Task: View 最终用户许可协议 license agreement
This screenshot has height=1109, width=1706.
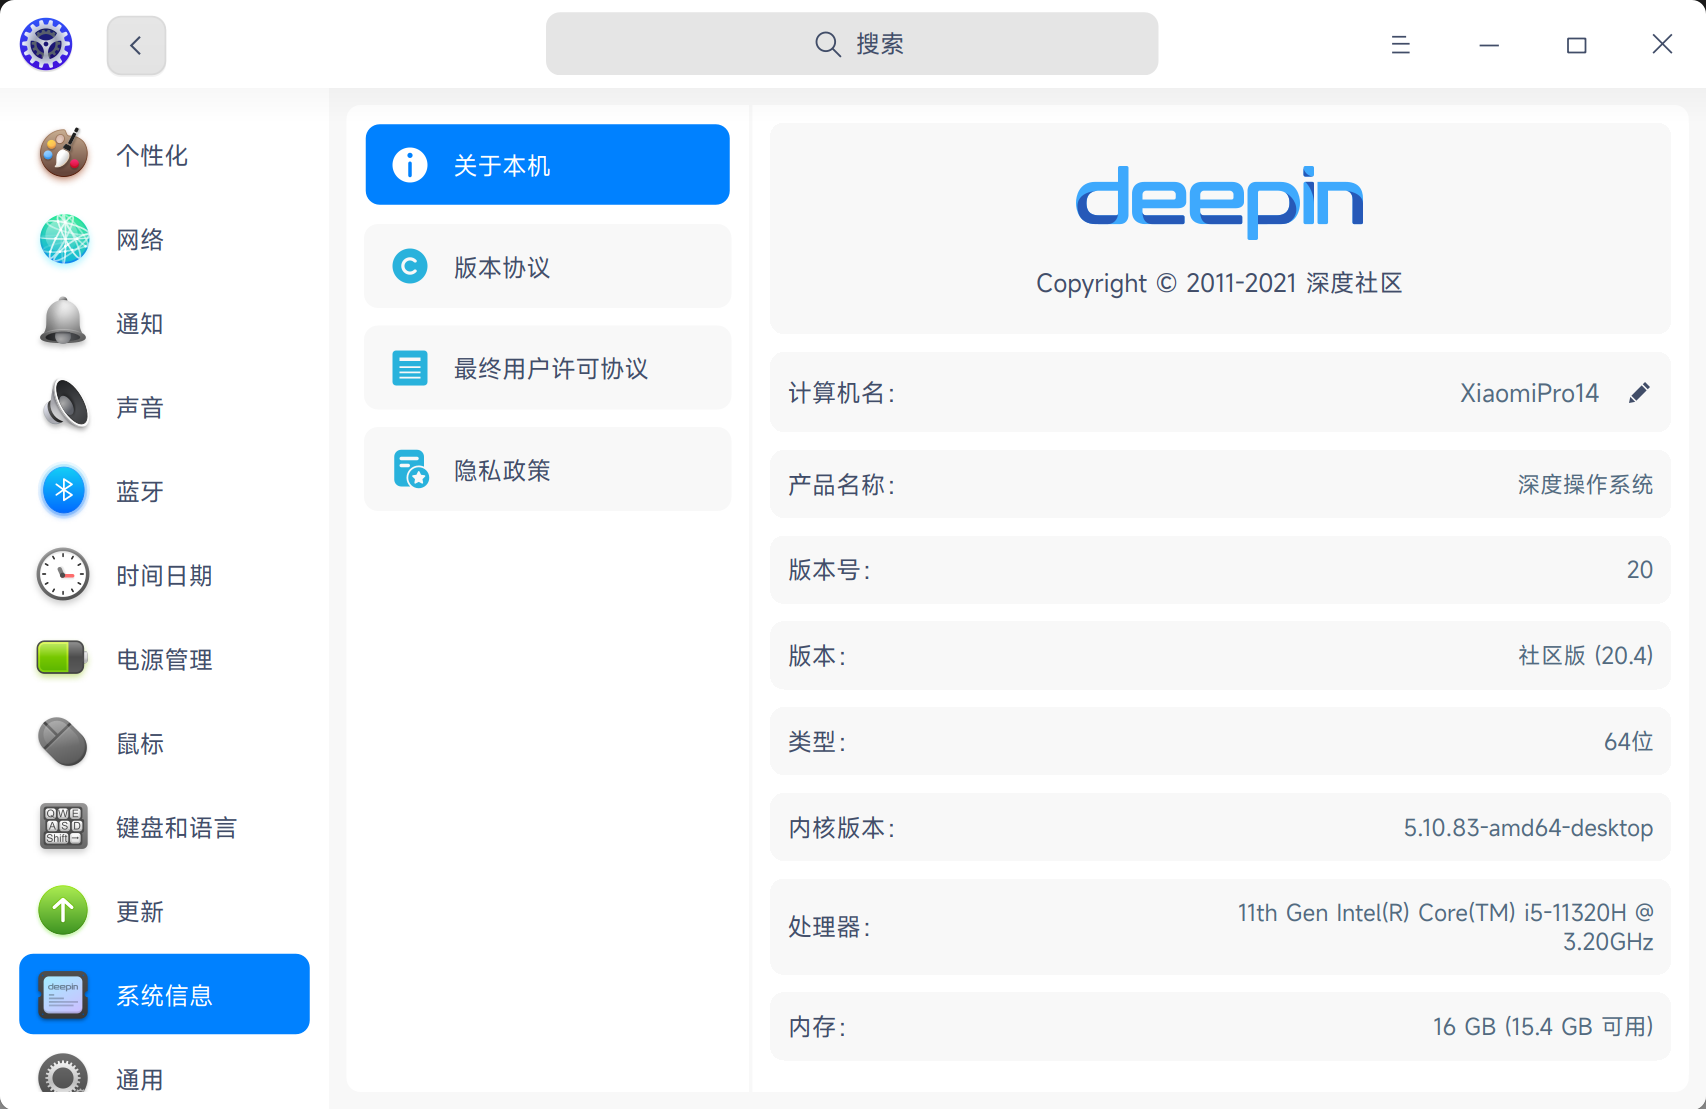Action: tap(547, 367)
